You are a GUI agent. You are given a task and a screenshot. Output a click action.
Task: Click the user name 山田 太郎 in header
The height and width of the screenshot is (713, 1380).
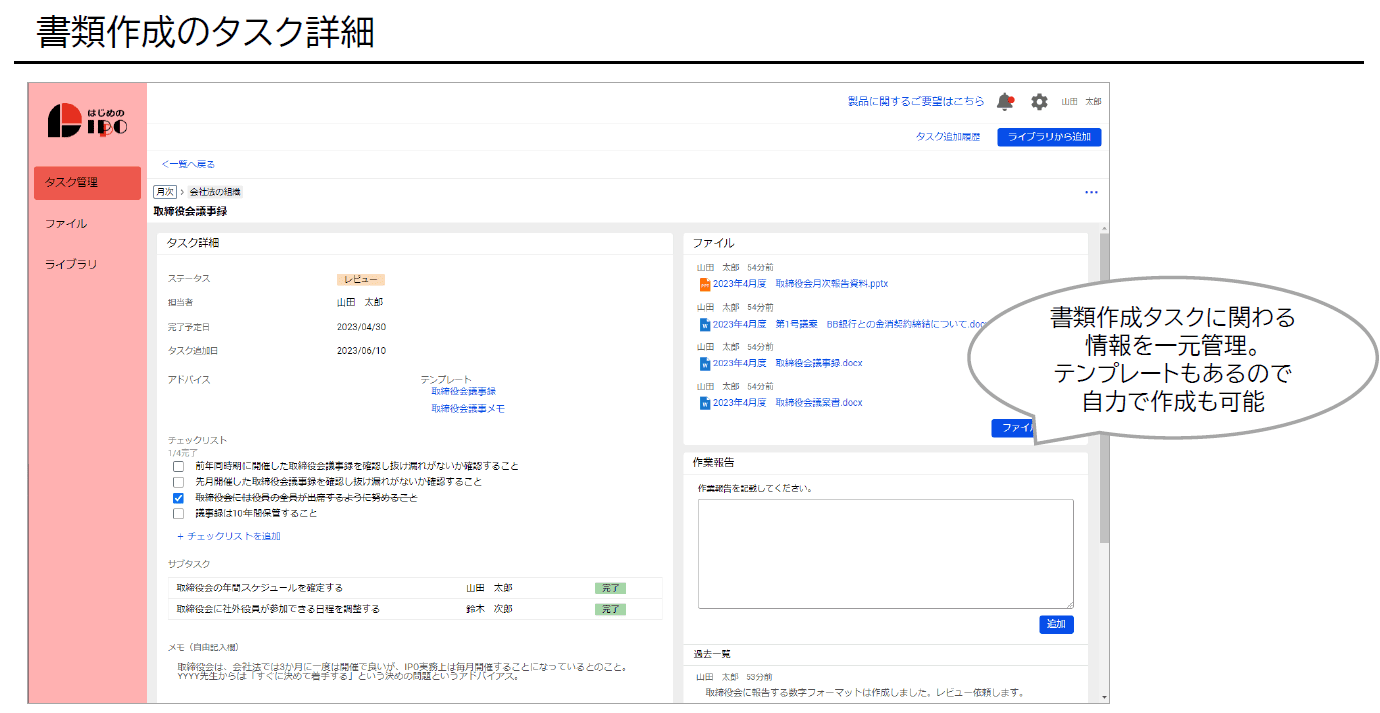tap(1081, 102)
